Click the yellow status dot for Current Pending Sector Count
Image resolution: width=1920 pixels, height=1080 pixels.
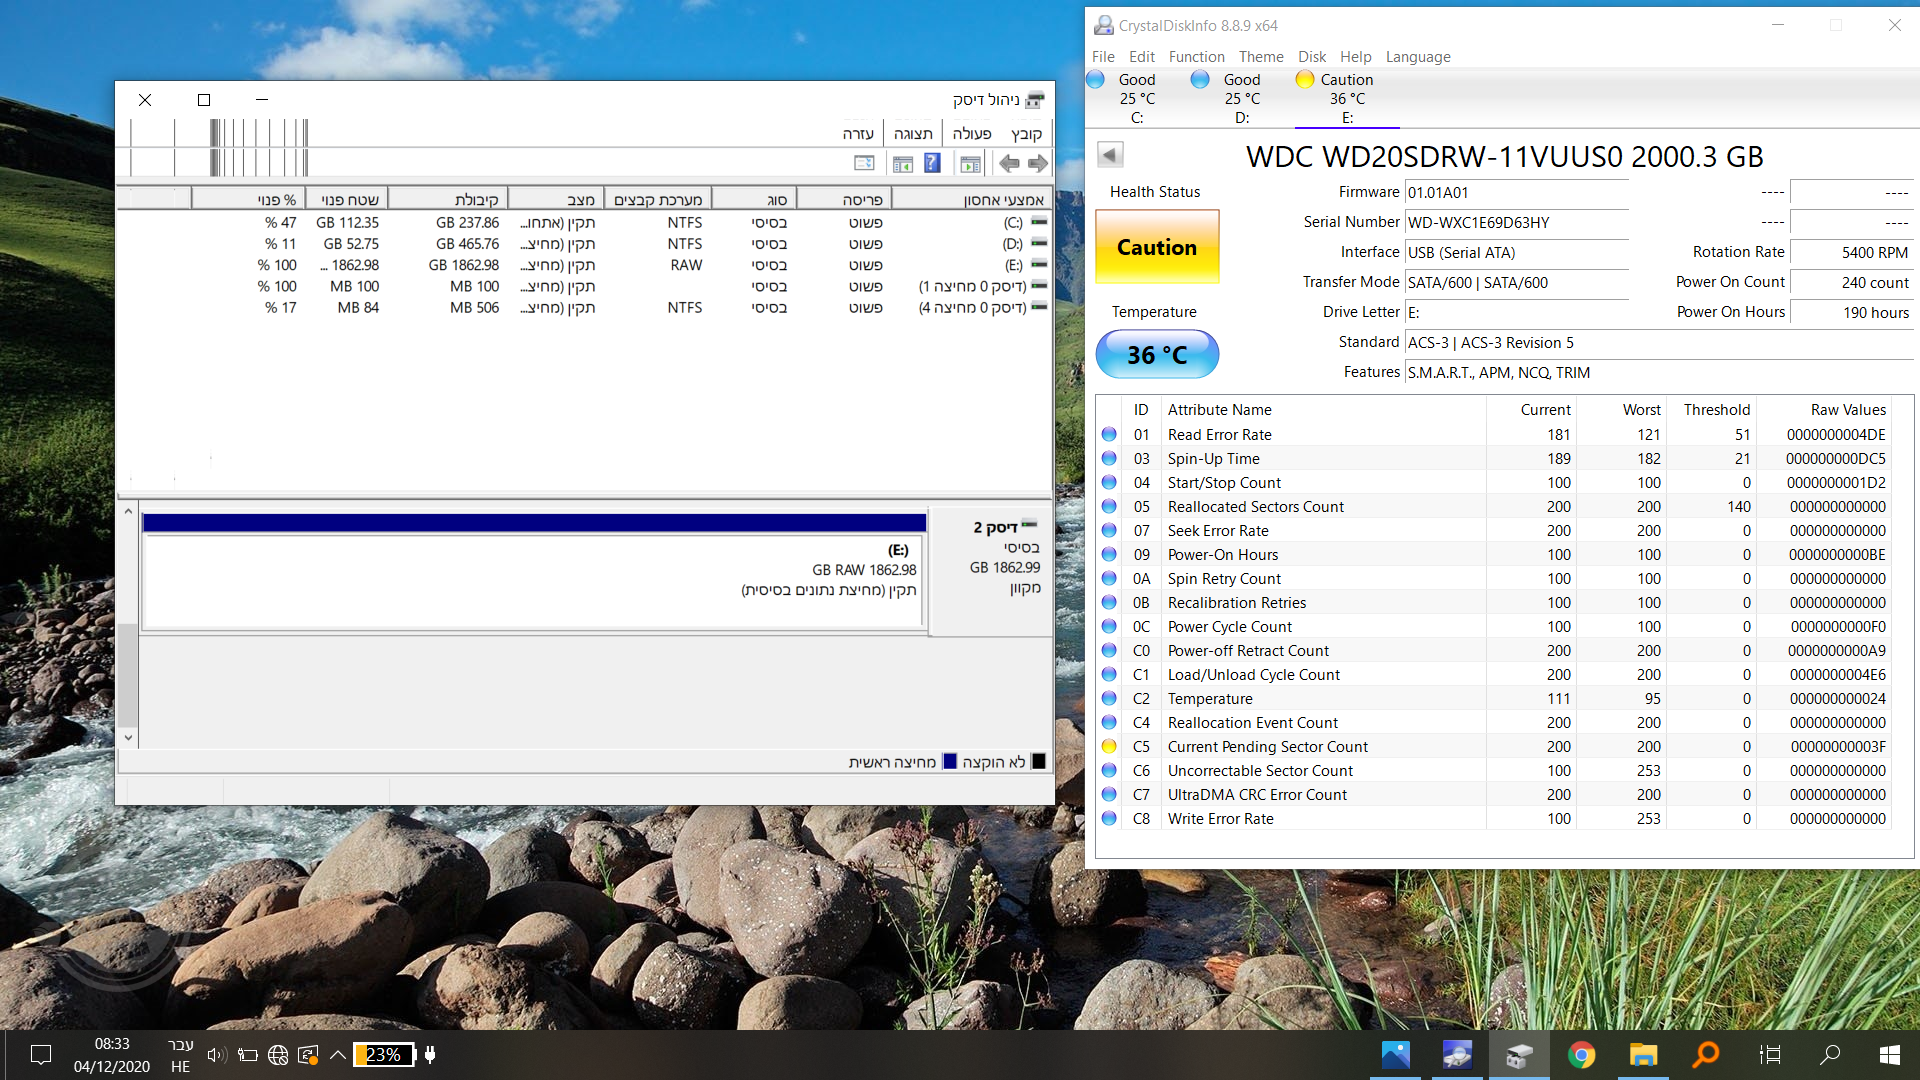tap(1109, 747)
